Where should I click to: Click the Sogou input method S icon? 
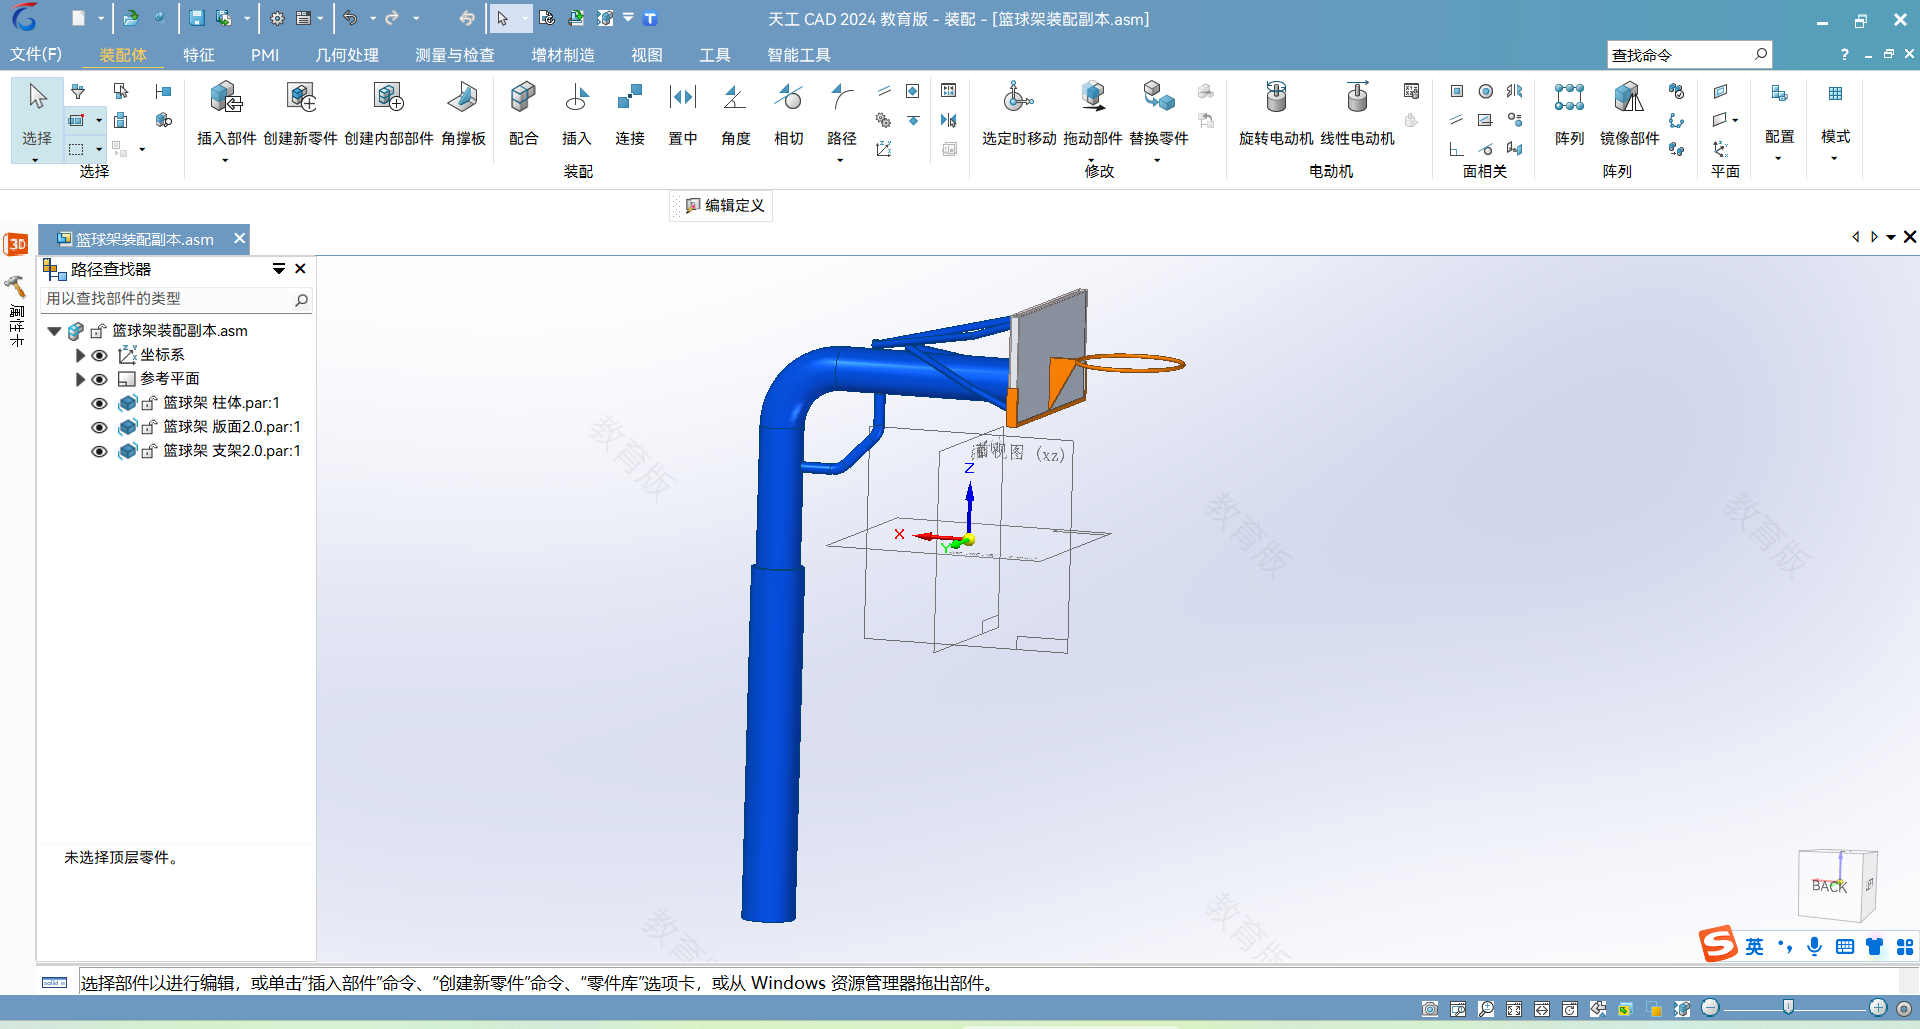pos(1718,944)
